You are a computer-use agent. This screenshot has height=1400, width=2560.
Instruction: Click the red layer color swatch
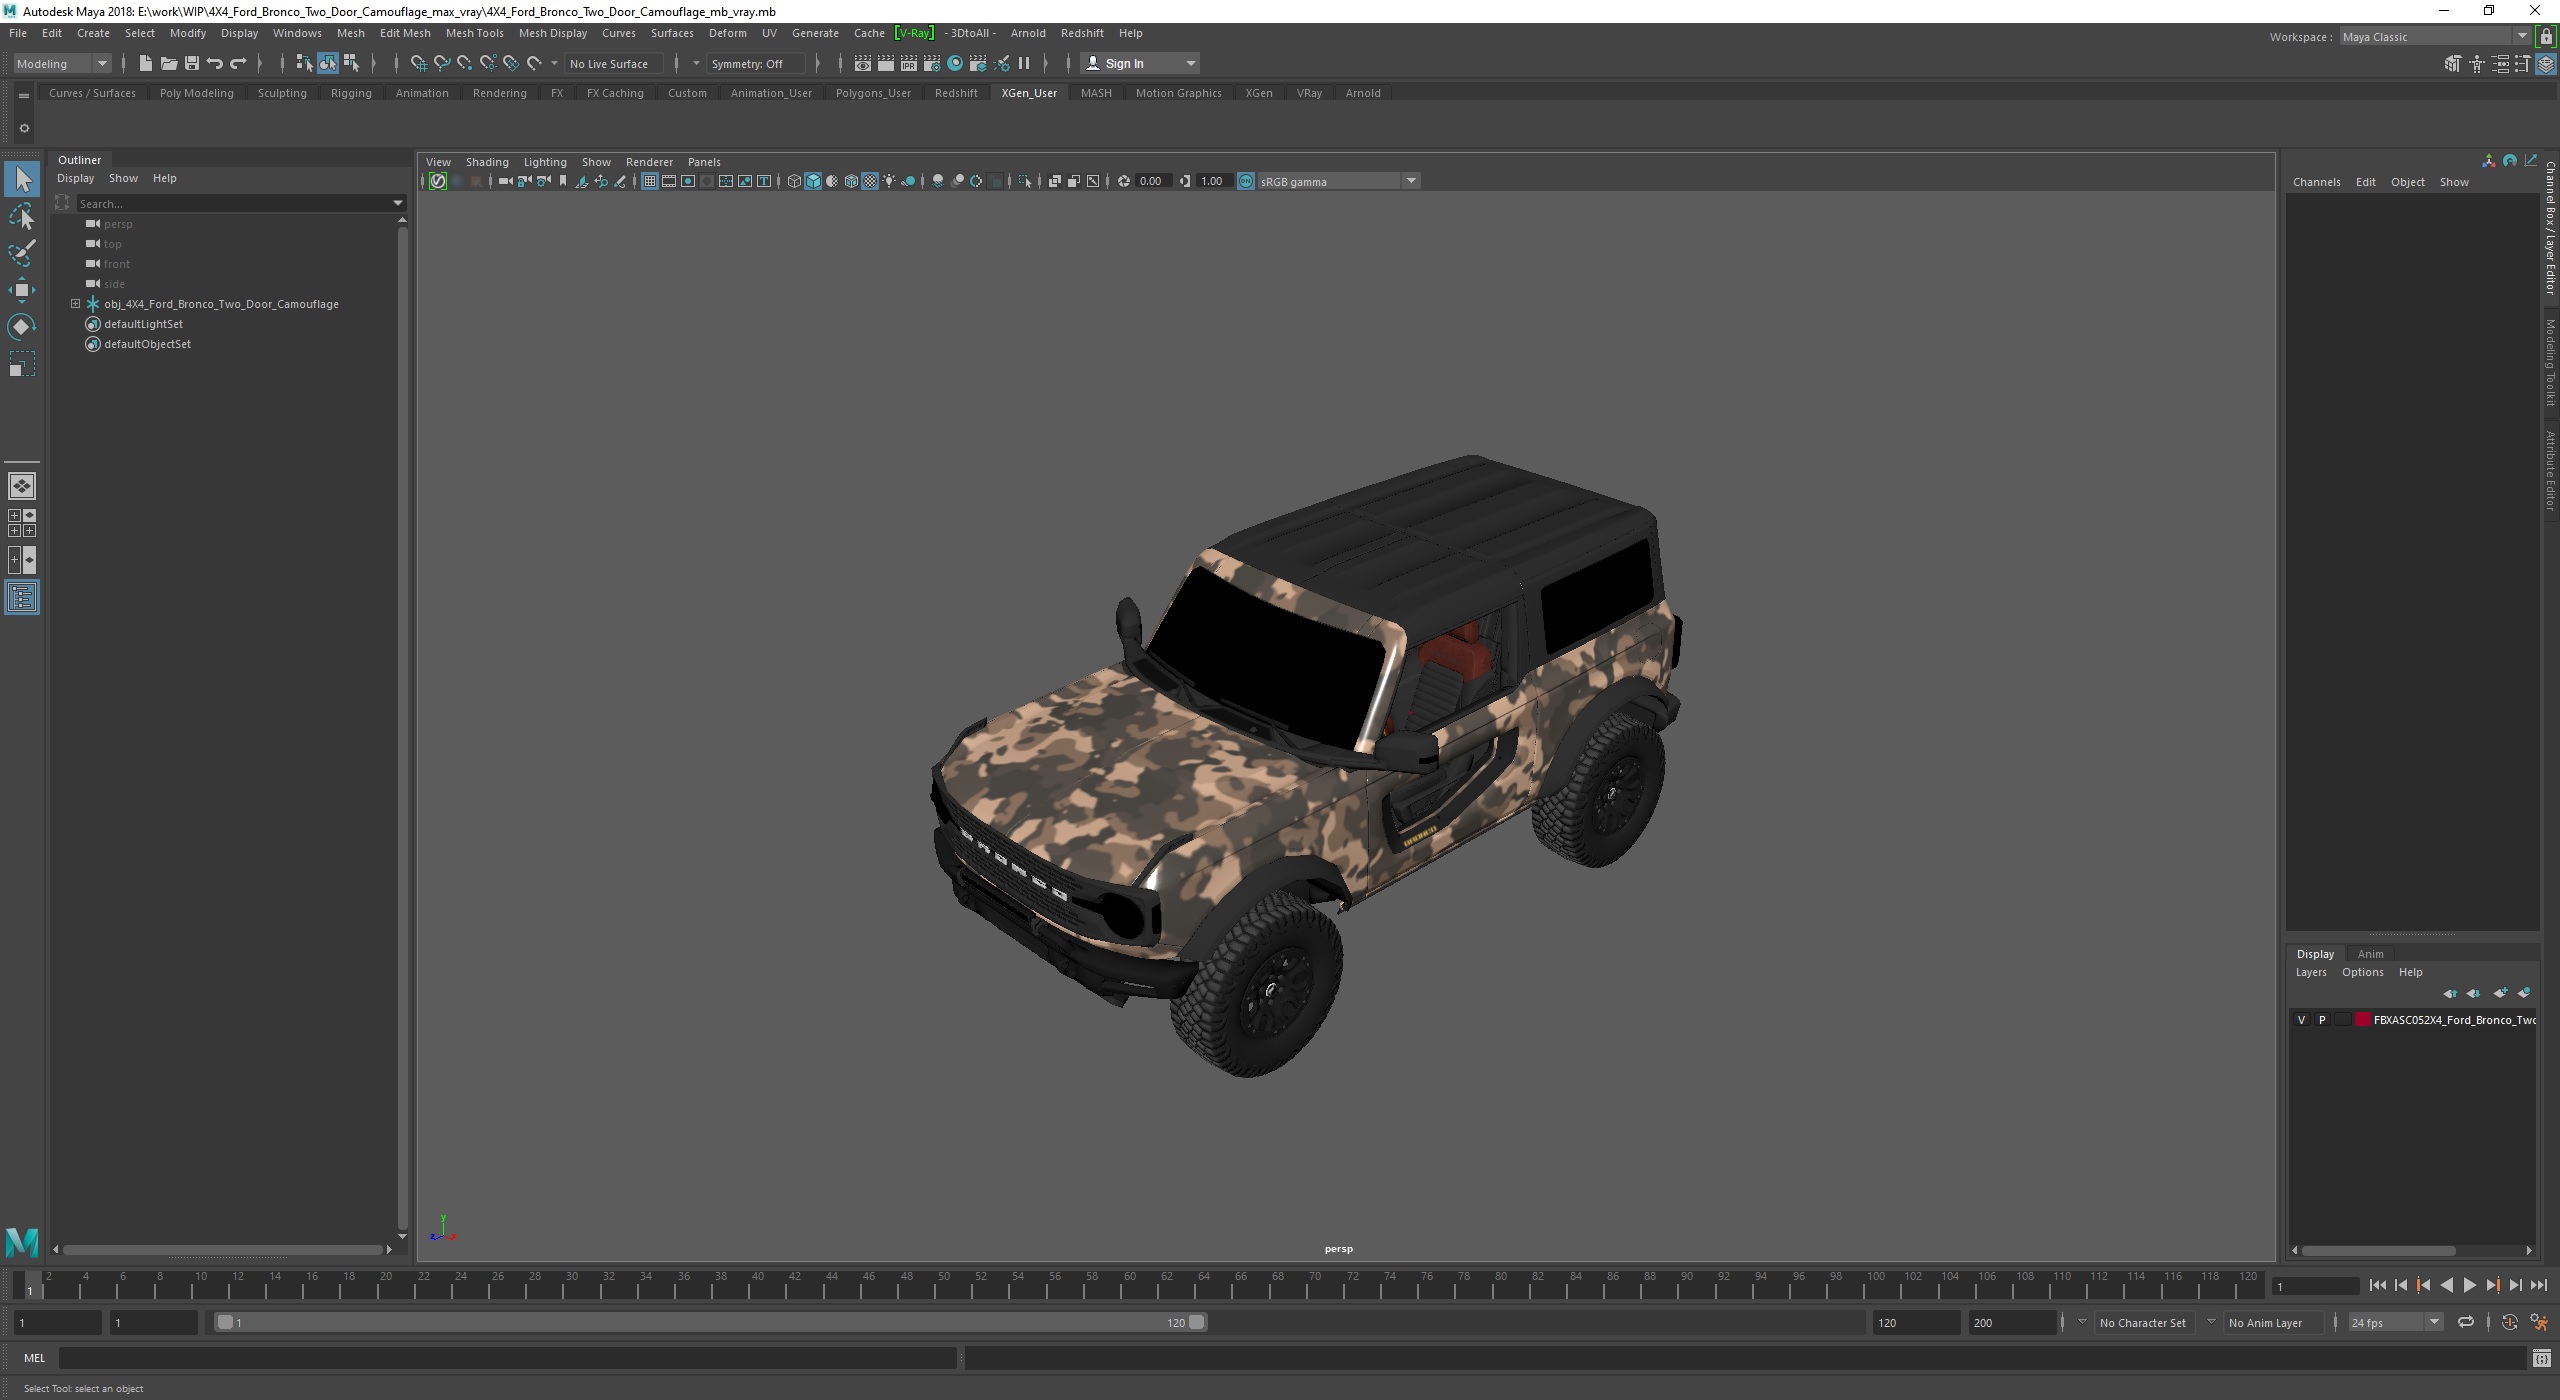point(2363,1020)
